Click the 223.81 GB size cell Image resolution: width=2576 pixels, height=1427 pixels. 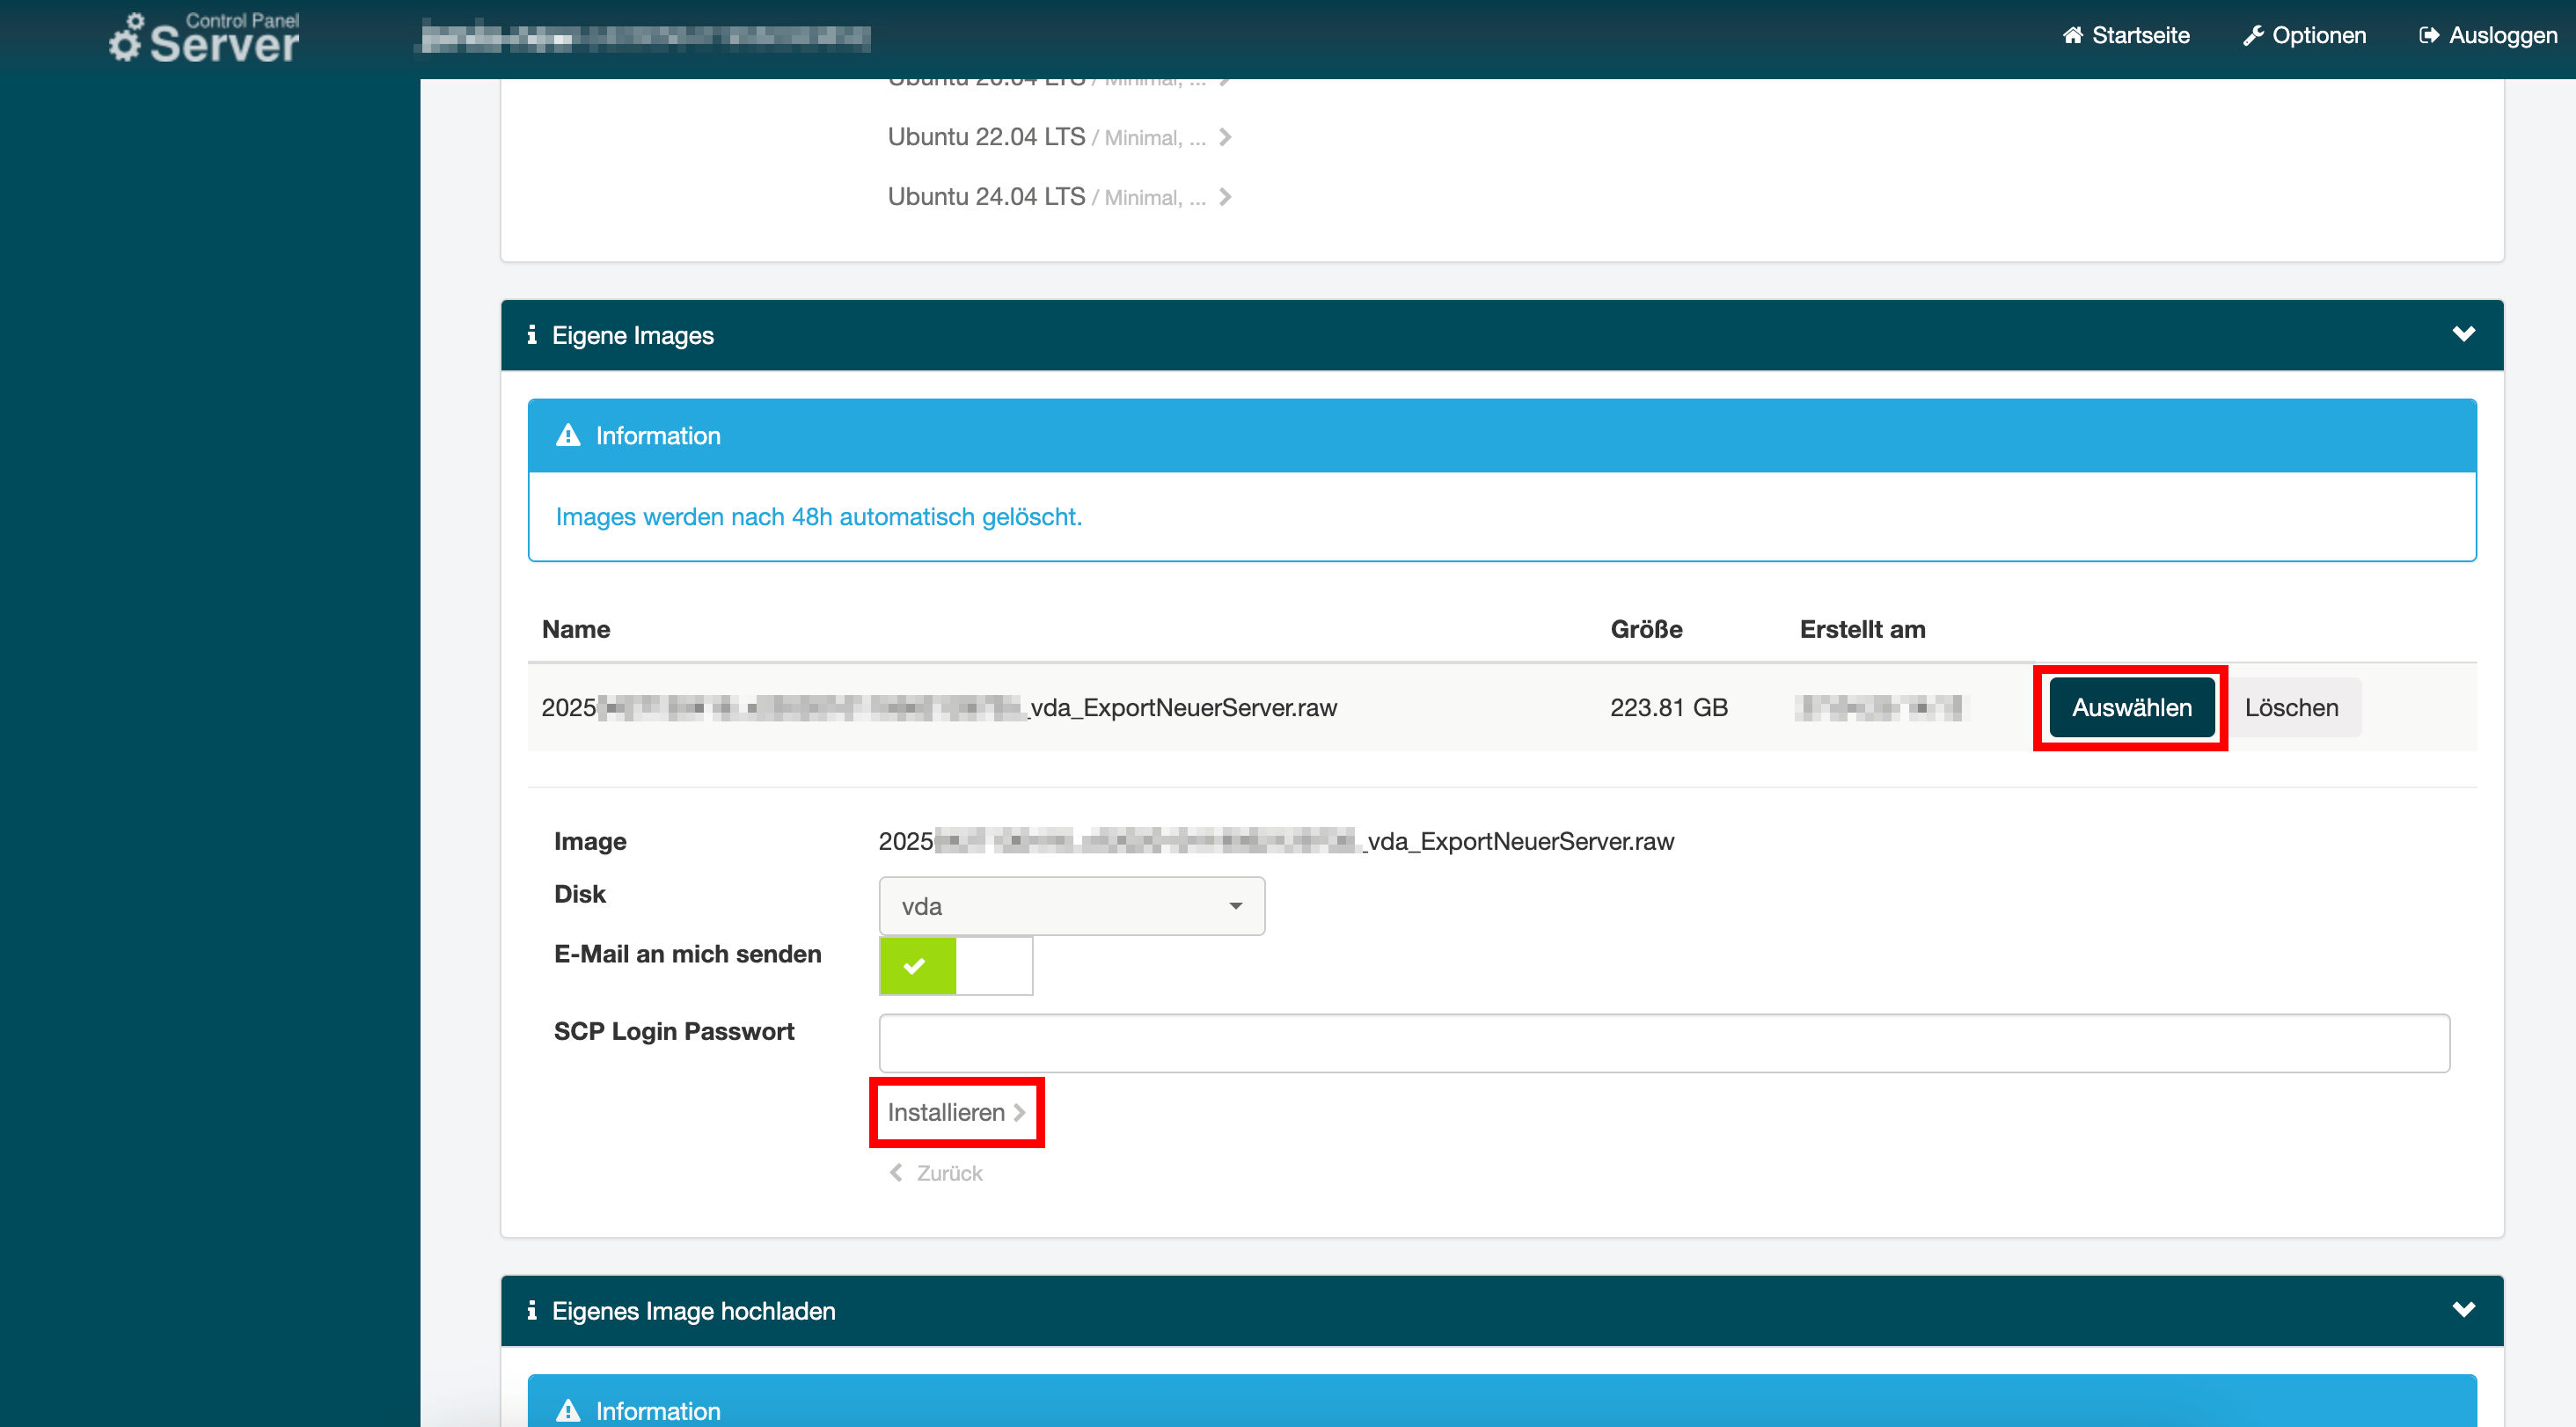pos(1668,707)
